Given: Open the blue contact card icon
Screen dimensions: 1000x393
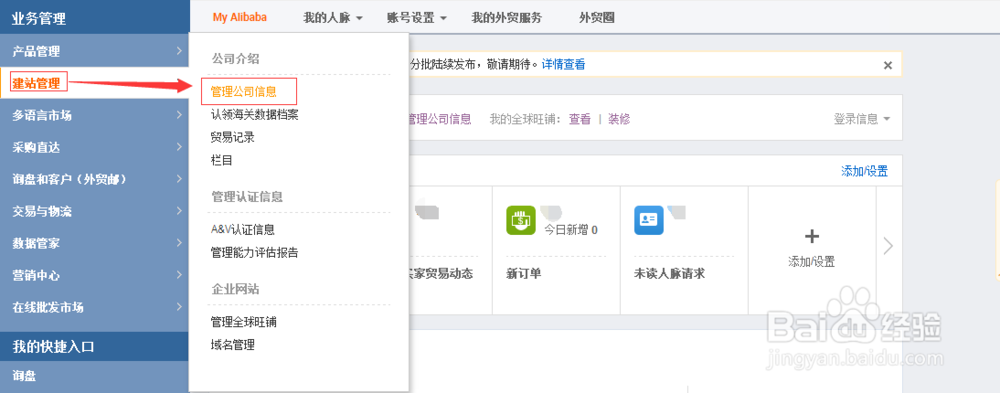Looking at the screenshot, I should (649, 220).
